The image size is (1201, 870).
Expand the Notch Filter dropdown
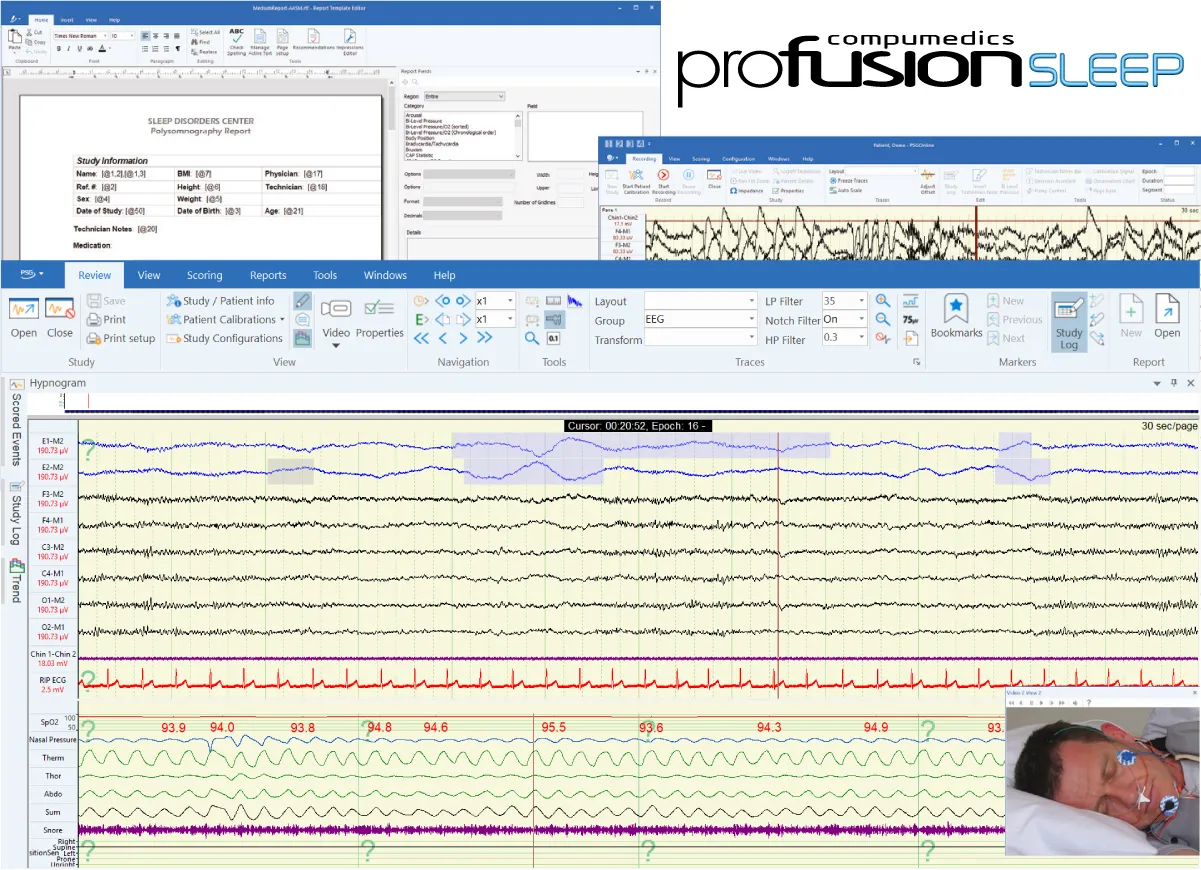(x=862, y=320)
